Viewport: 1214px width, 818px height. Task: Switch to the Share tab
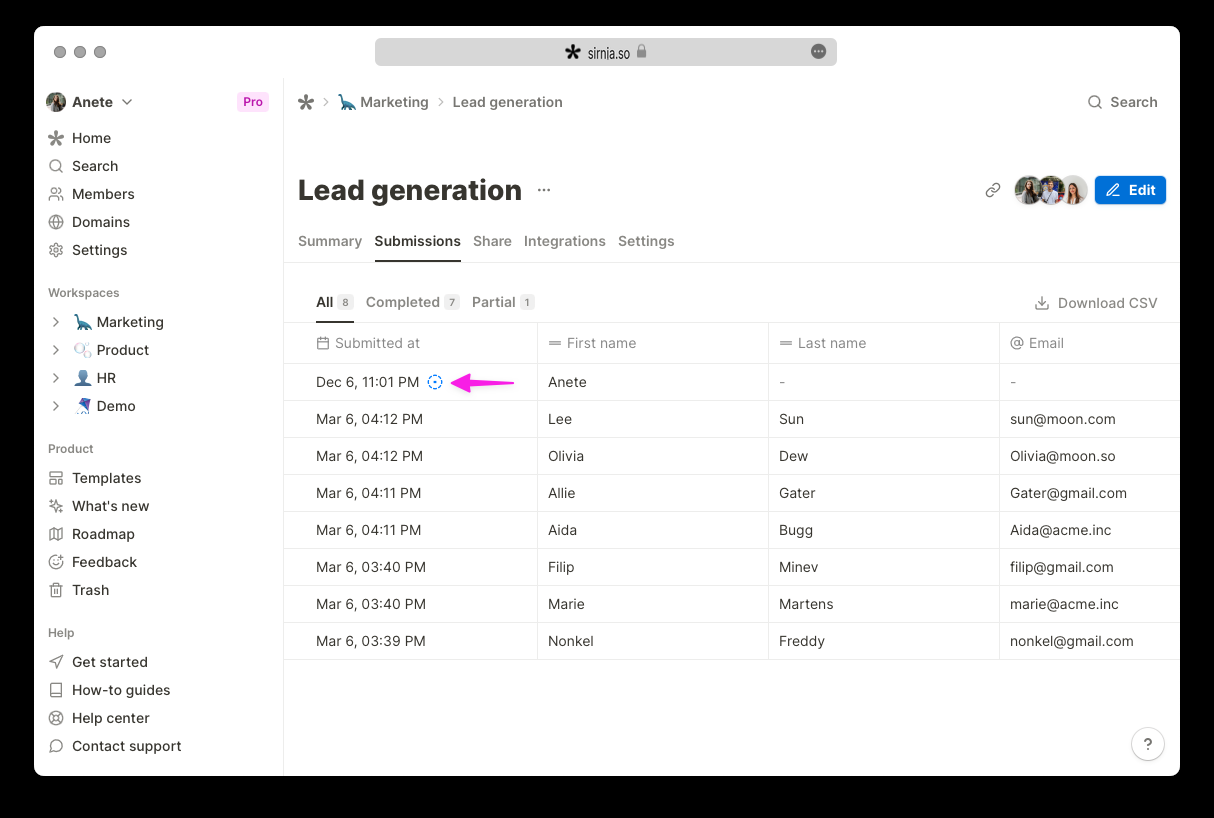pyautogui.click(x=492, y=241)
